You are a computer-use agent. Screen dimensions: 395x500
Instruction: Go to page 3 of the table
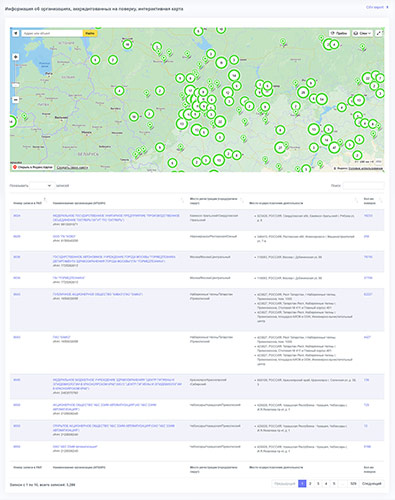pos(318,484)
